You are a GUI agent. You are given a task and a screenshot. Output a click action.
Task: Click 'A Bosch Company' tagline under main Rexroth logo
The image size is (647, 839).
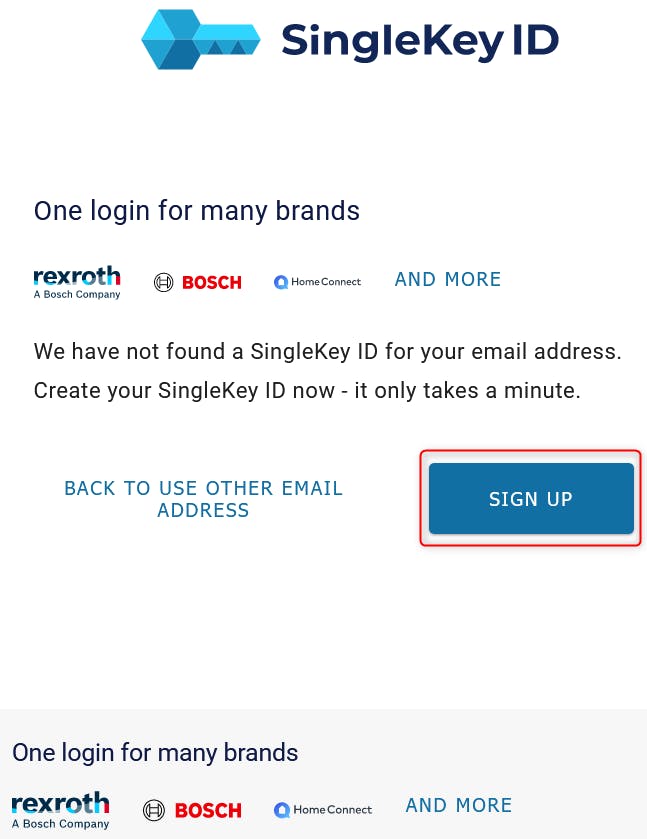coord(77,294)
